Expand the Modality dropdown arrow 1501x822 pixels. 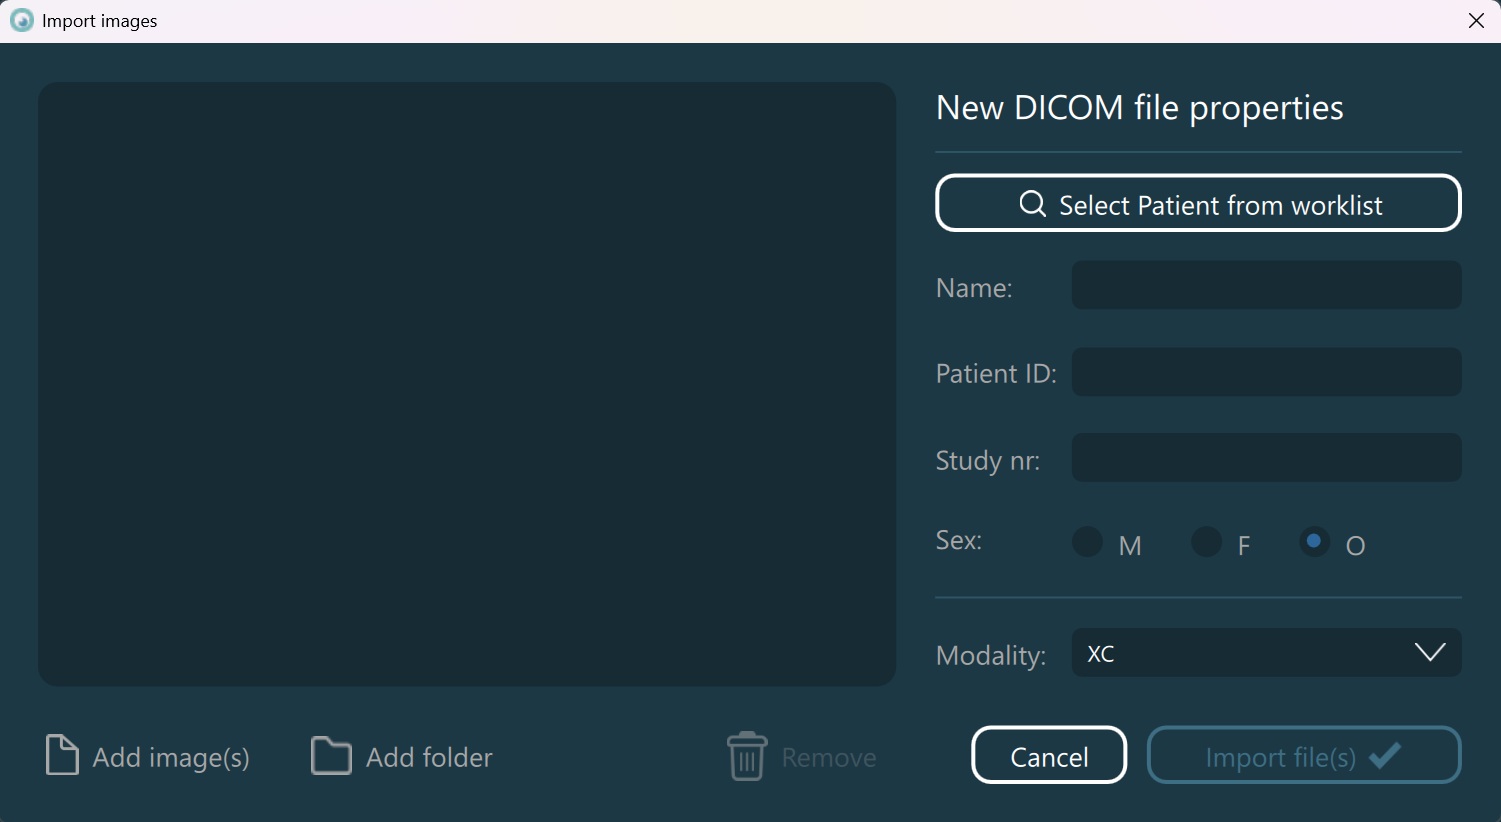(x=1430, y=652)
